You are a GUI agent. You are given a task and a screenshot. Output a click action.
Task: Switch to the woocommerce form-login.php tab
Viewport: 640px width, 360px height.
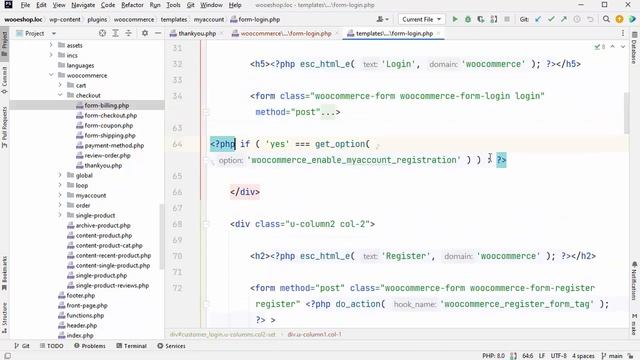pos(286,33)
